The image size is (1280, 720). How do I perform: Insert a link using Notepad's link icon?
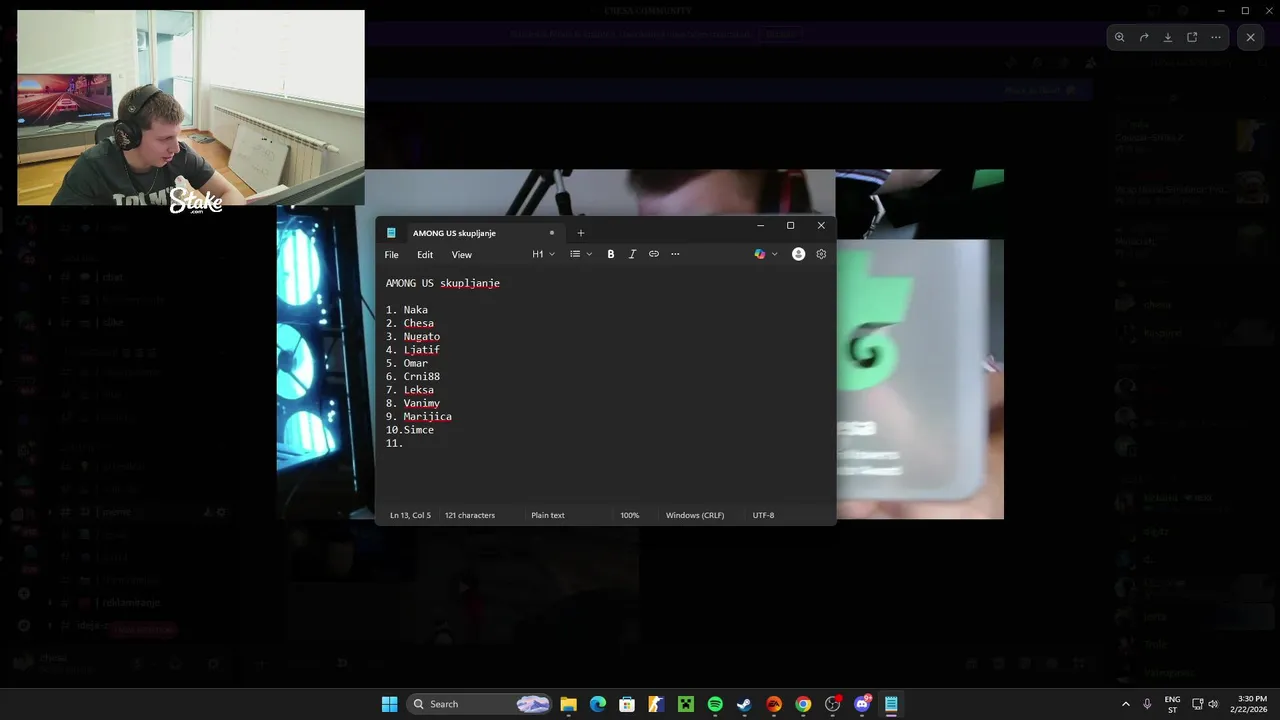pyautogui.click(x=654, y=254)
